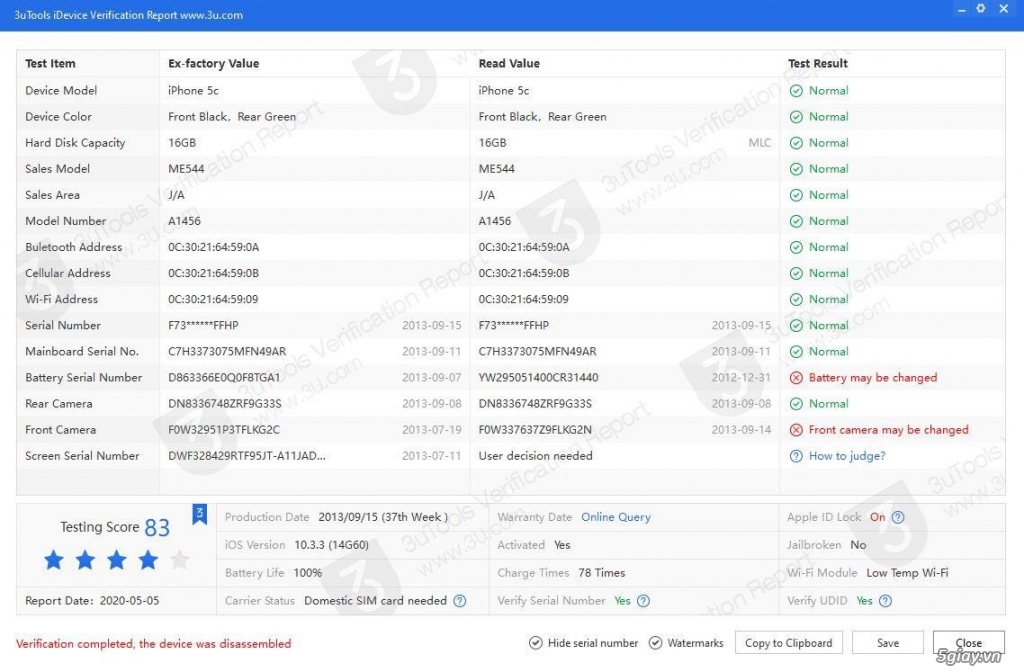The width and height of the screenshot is (1024, 672).
Task: Click User decision needed text
Action: [x=536, y=456]
